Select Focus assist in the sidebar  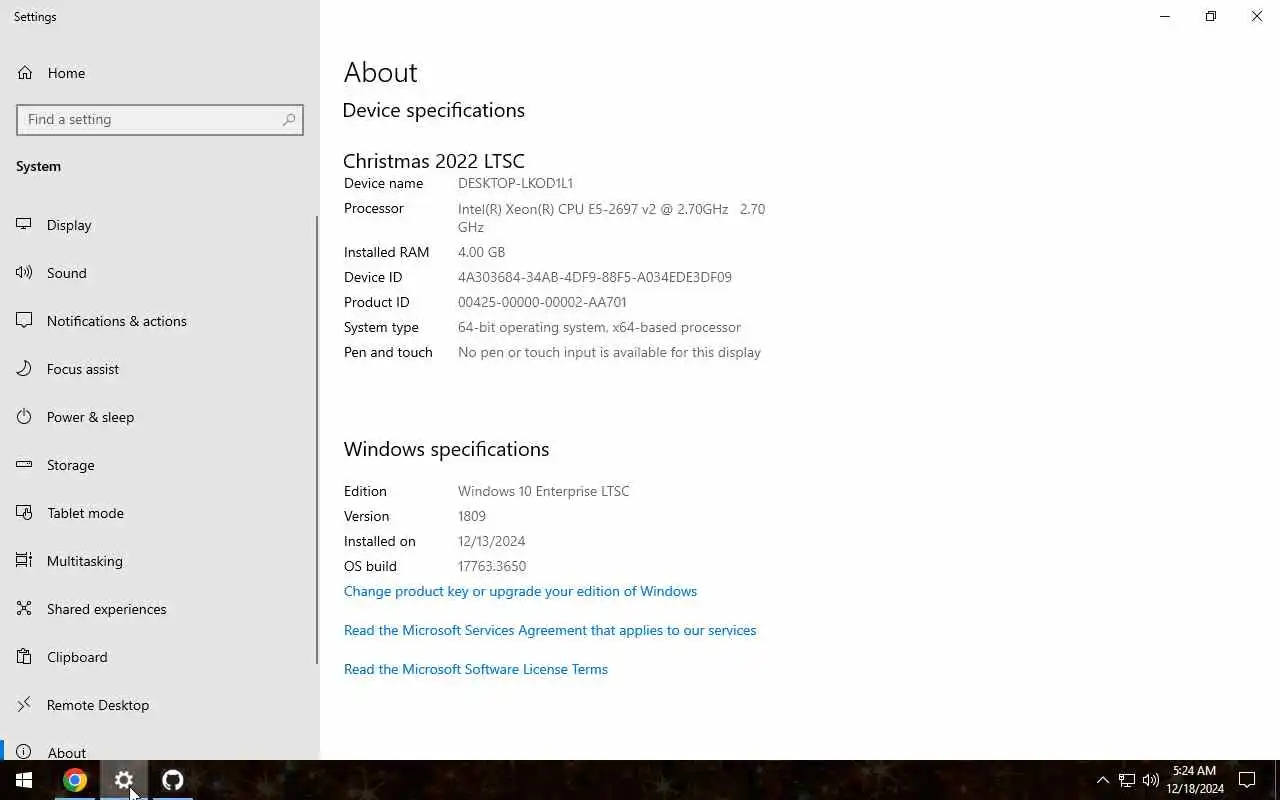(83, 369)
